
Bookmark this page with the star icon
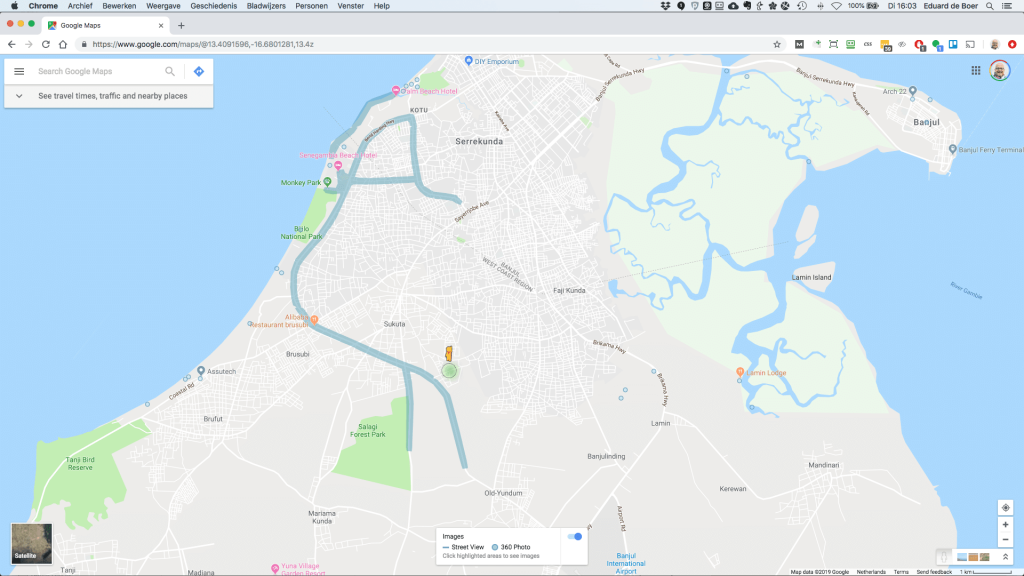click(x=777, y=44)
